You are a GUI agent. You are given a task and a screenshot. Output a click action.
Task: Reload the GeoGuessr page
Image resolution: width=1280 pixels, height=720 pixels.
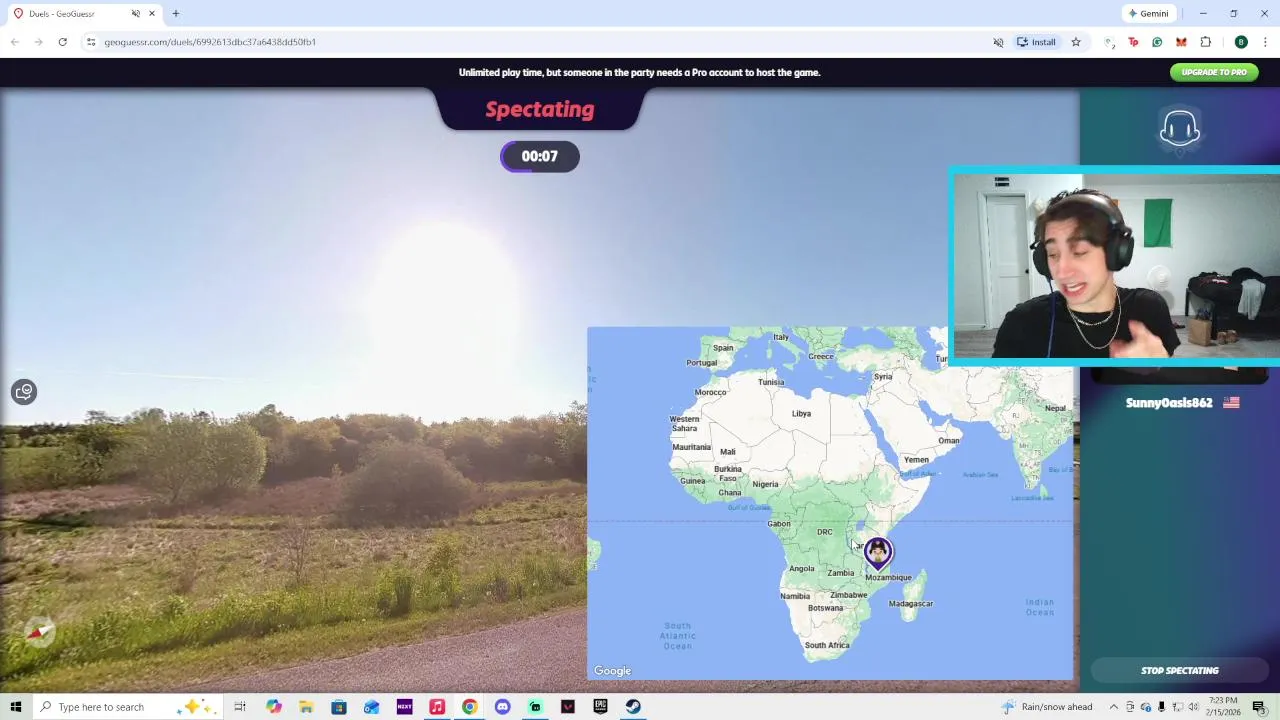(x=63, y=42)
